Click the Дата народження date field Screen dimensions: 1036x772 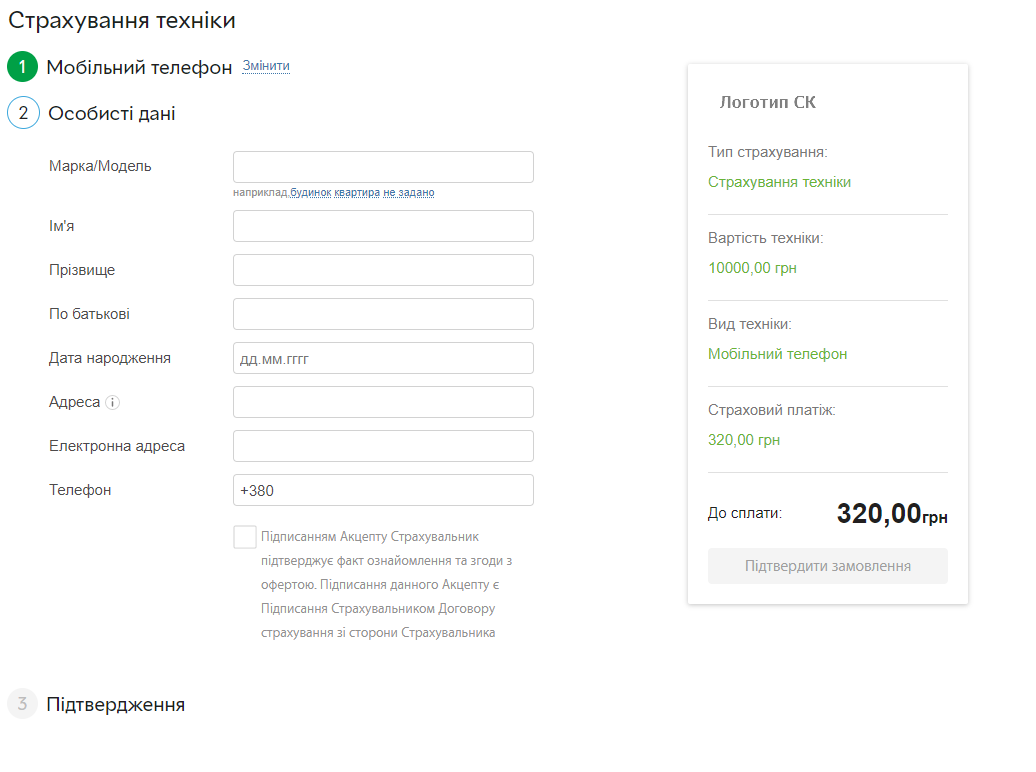[x=383, y=358]
